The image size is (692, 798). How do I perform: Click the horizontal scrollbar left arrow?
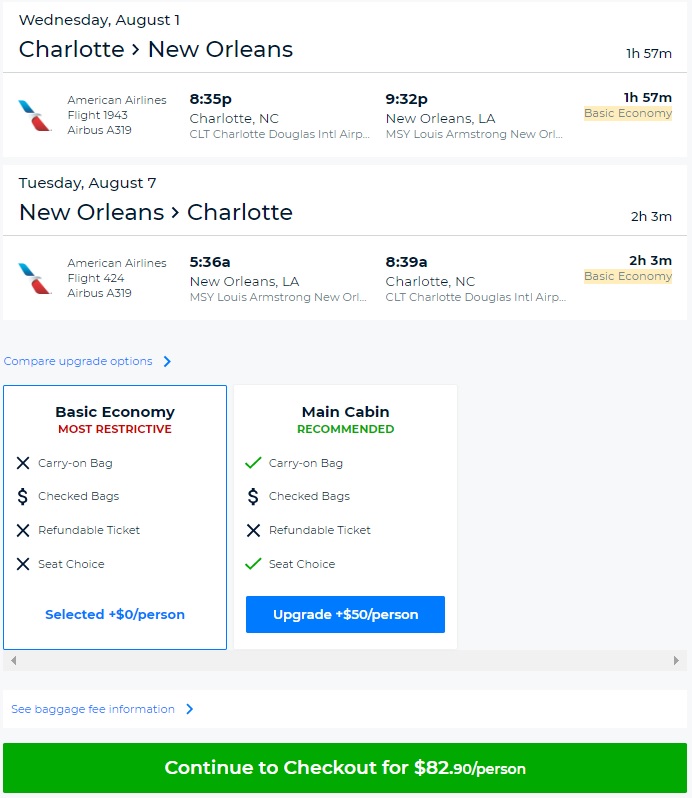[12, 661]
